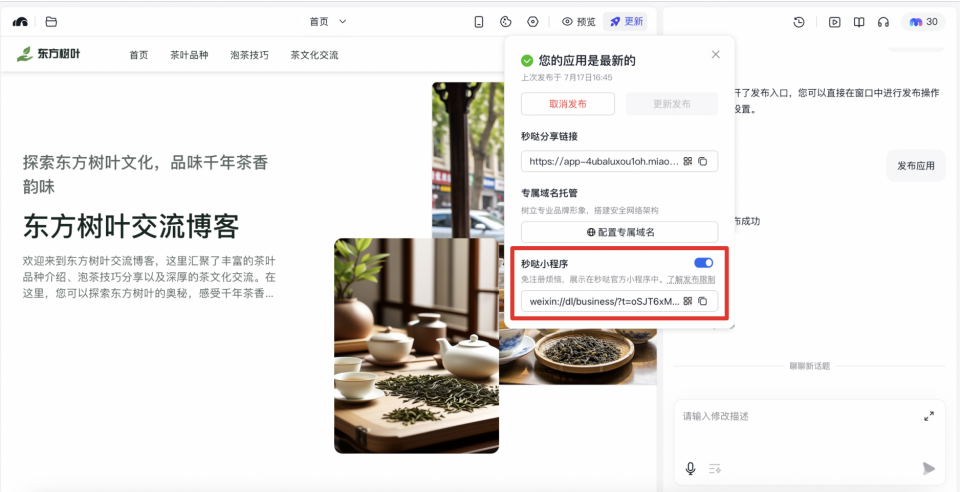The height and width of the screenshot is (492, 960).
Task: Open 首页 nav item on site
Action: tap(138, 55)
